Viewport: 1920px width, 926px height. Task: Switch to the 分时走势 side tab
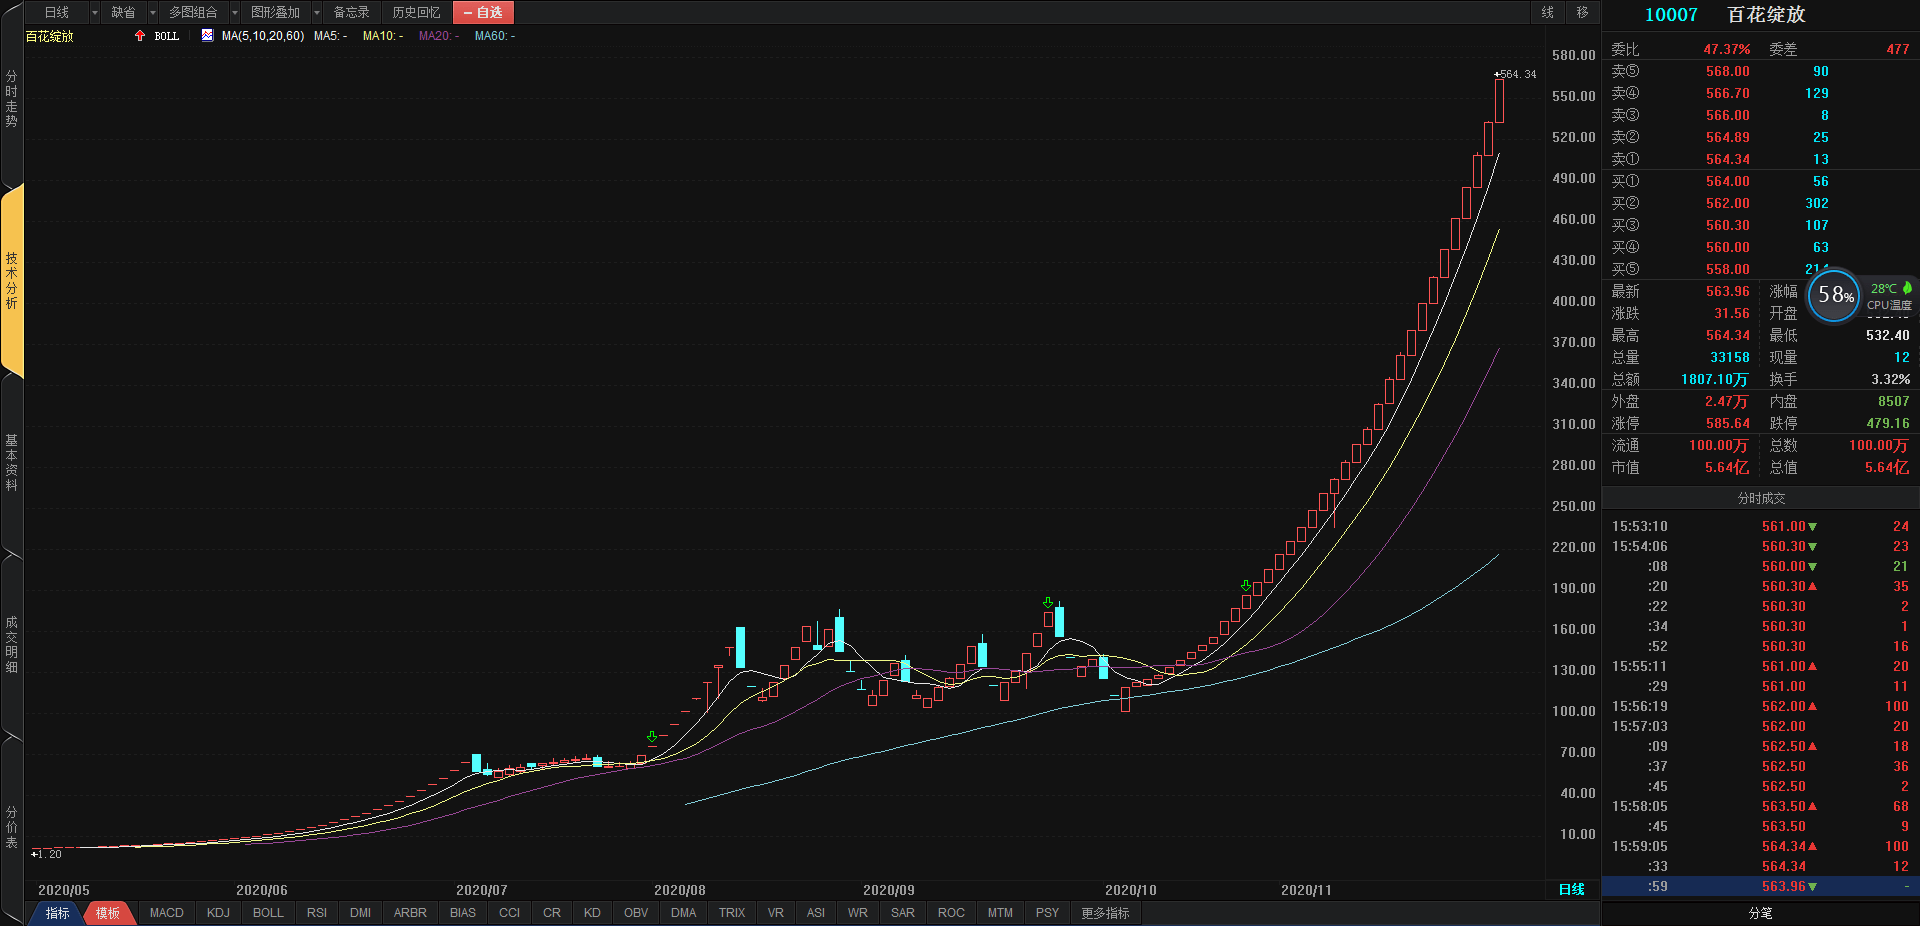tap(12, 98)
